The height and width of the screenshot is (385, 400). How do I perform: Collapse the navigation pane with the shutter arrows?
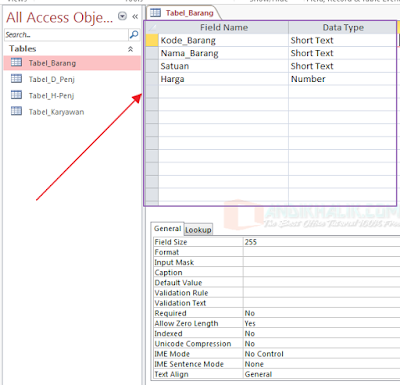point(135,16)
